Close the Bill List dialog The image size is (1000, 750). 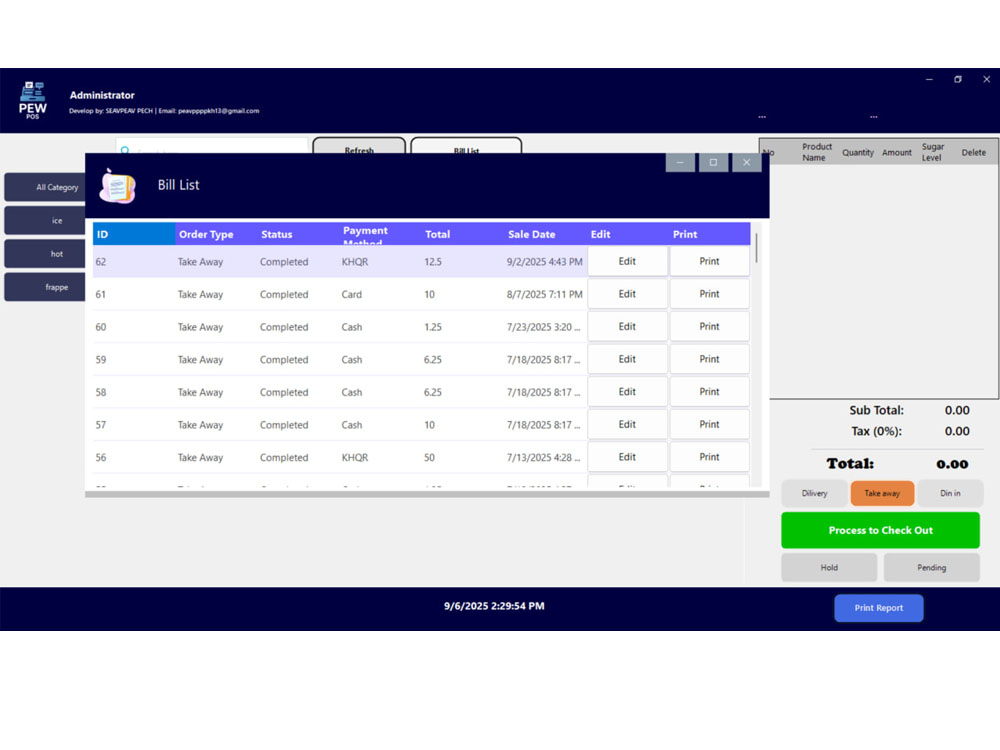[x=746, y=162]
